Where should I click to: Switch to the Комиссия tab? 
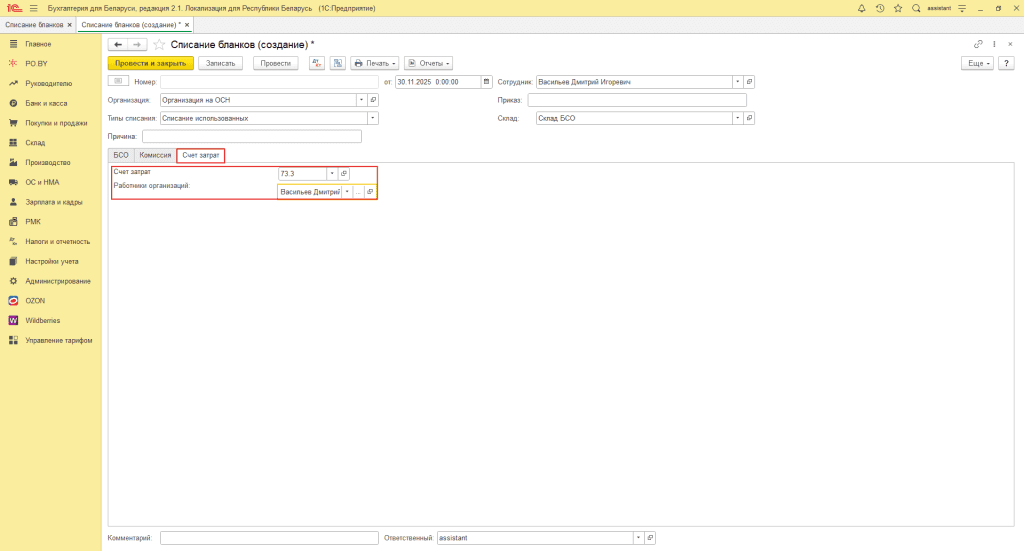(x=155, y=156)
